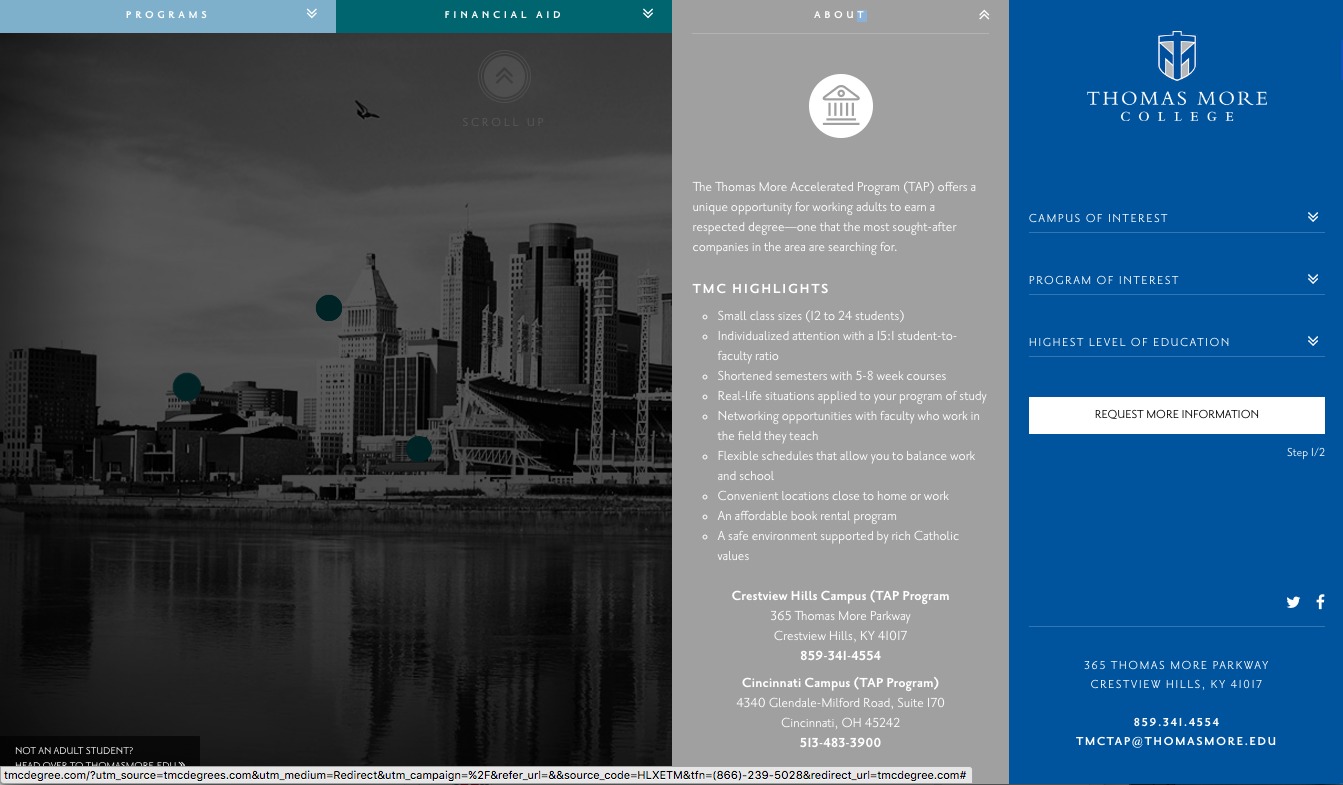Call Crestview Hills campus number 859-341-4554

pyautogui.click(x=840, y=656)
